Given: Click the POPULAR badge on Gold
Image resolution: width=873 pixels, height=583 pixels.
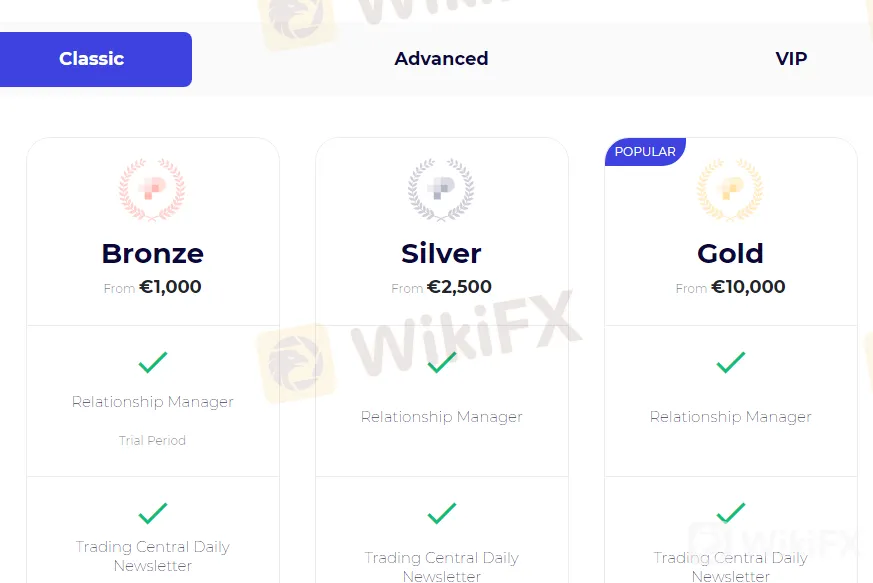Looking at the screenshot, I should click(645, 152).
